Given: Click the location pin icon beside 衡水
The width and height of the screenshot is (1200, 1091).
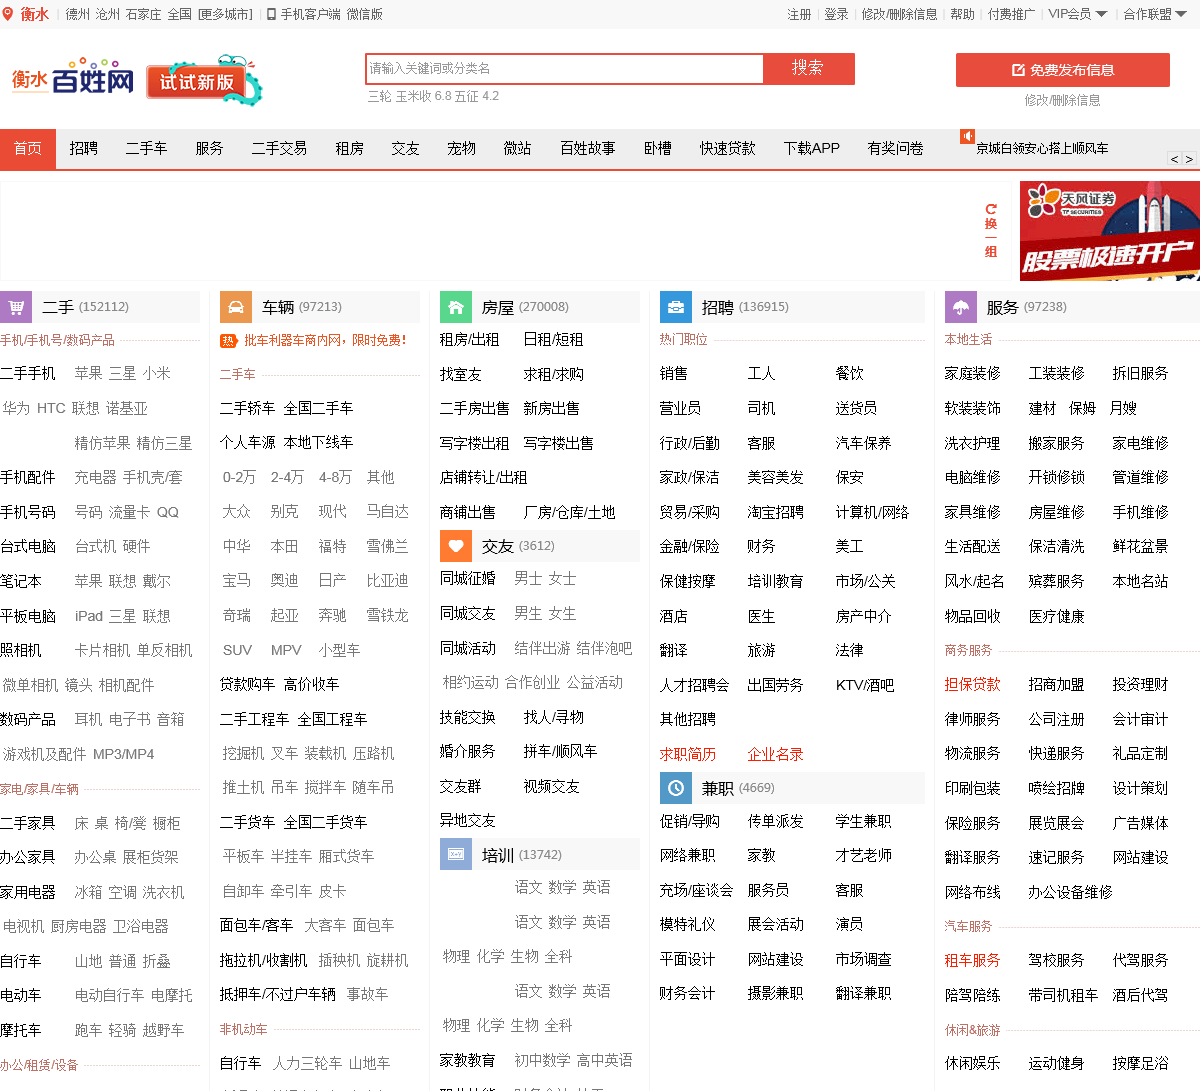Looking at the screenshot, I should point(8,14).
